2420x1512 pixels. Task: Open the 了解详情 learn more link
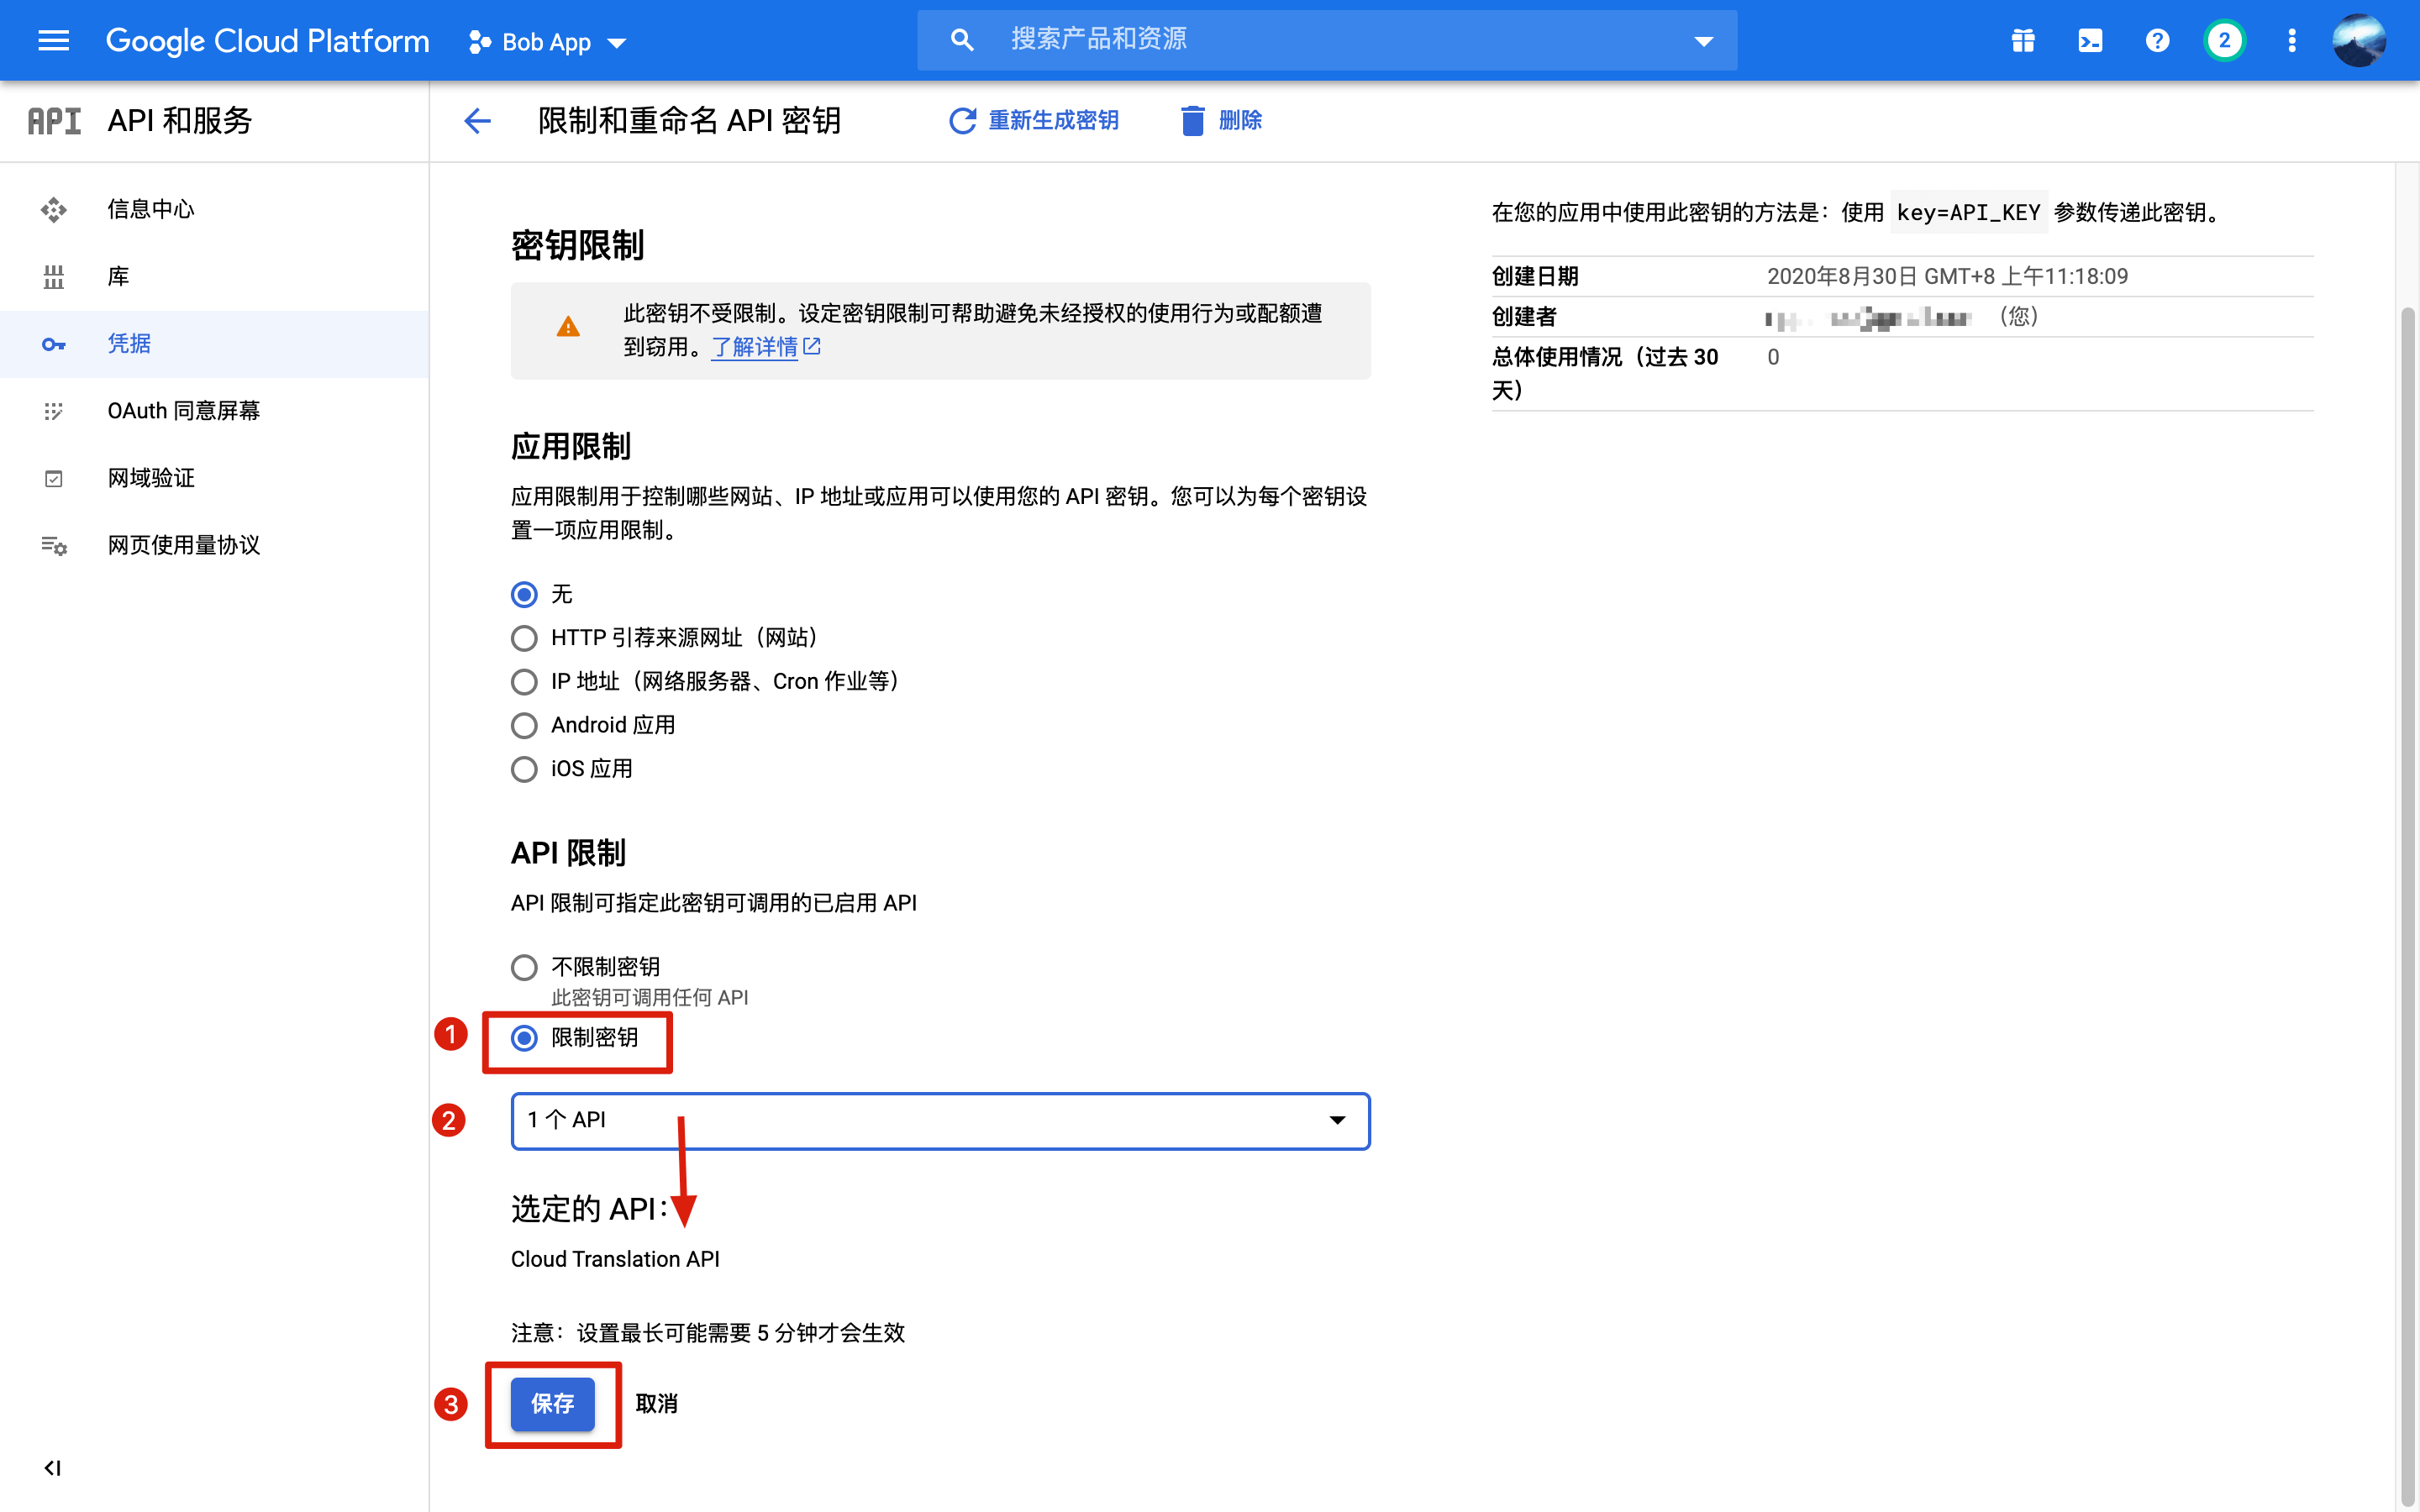click(766, 347)
